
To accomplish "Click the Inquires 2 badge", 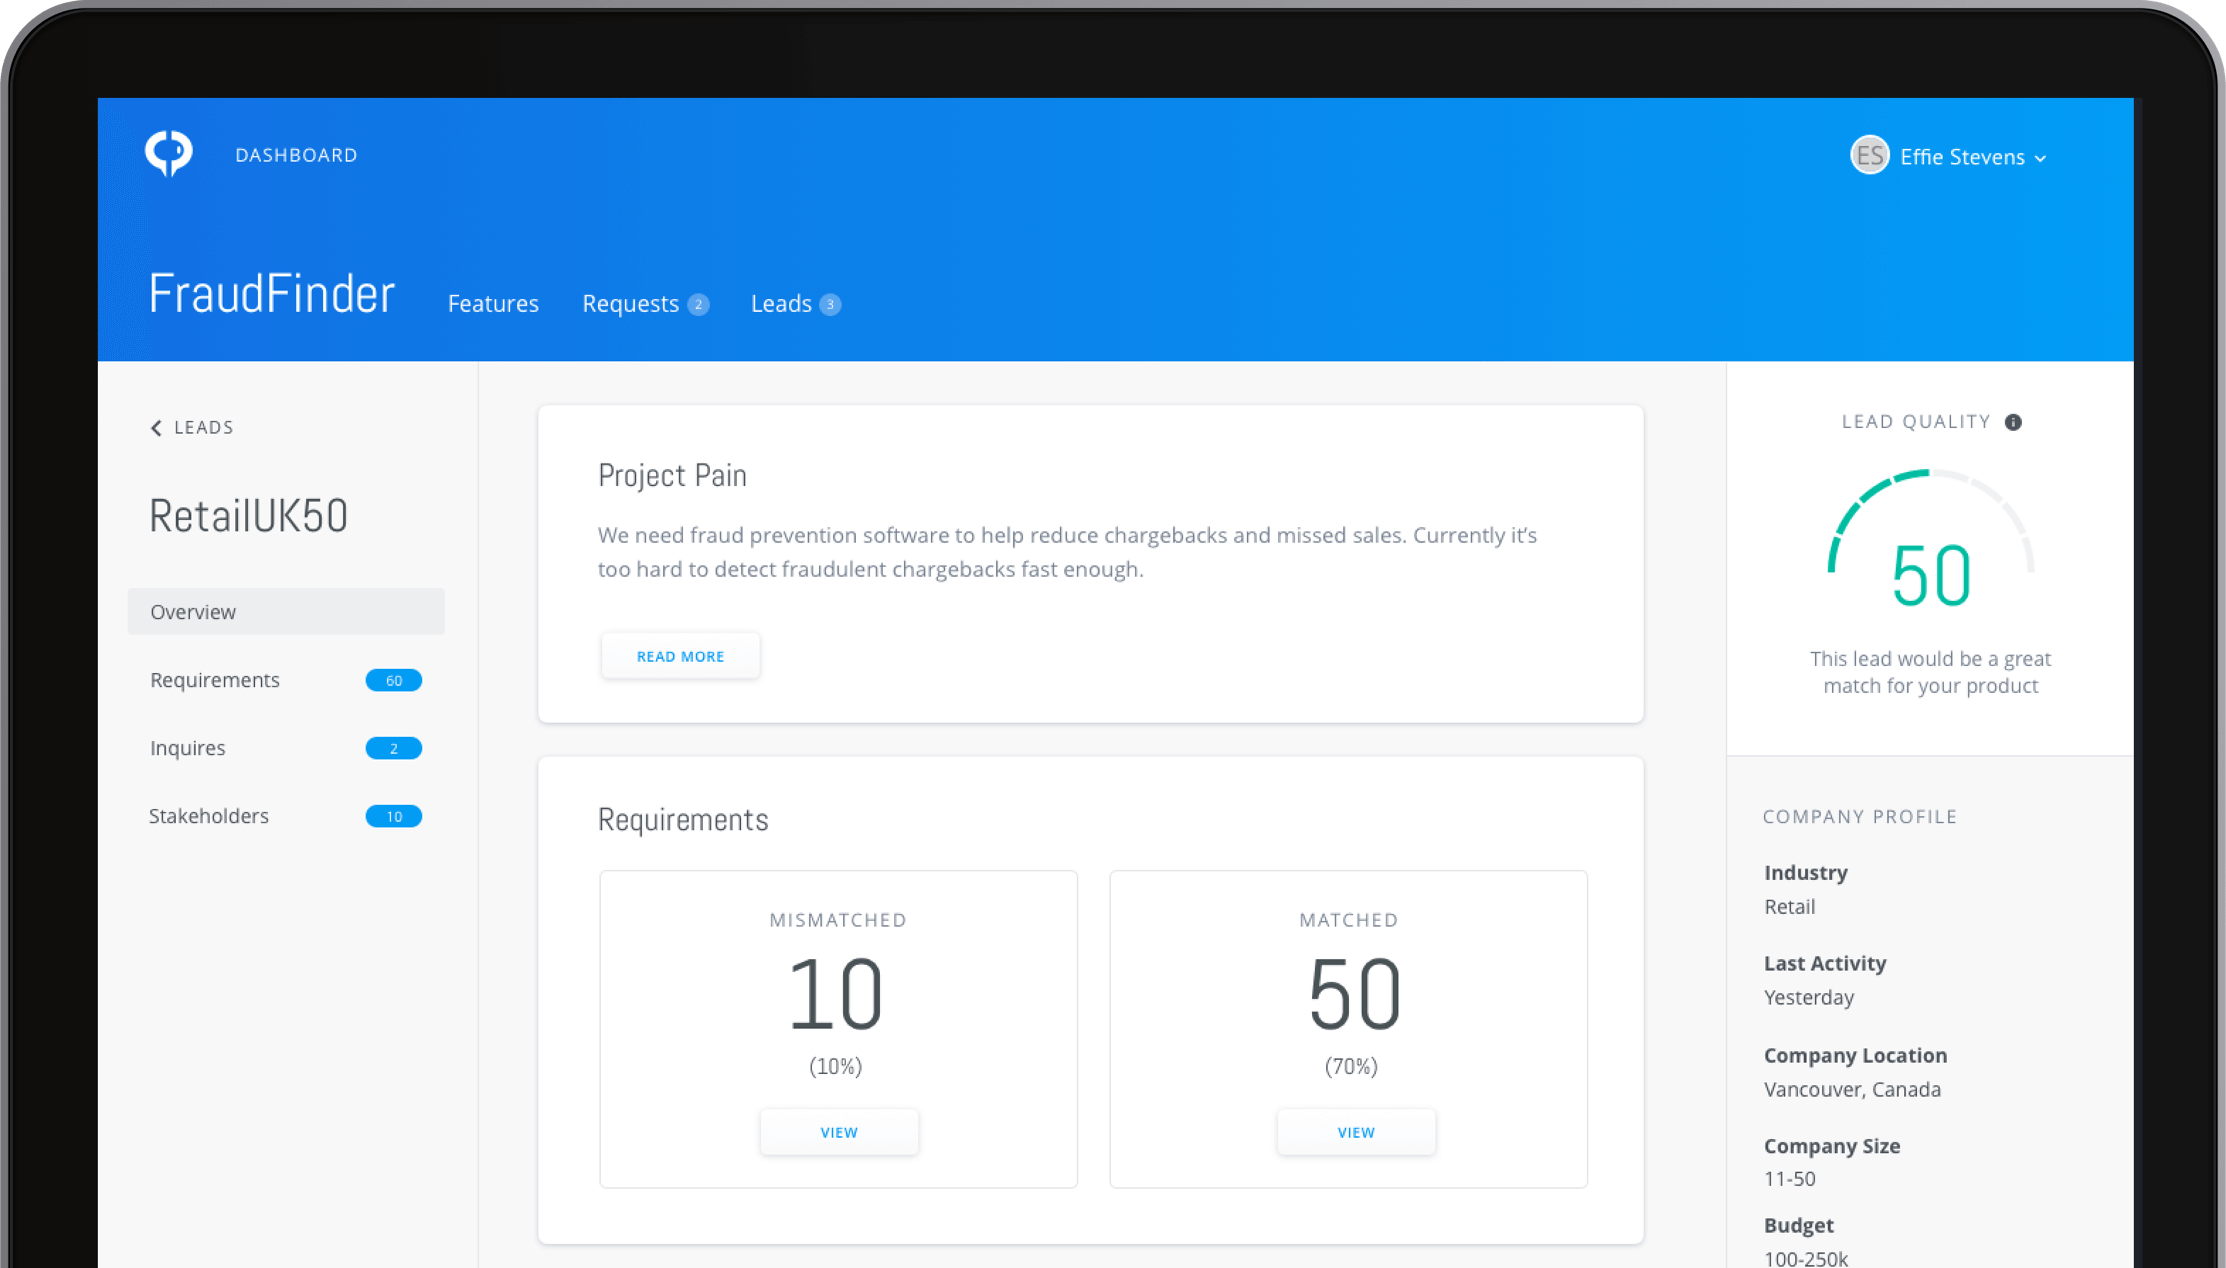I will [x=393, y=748].
